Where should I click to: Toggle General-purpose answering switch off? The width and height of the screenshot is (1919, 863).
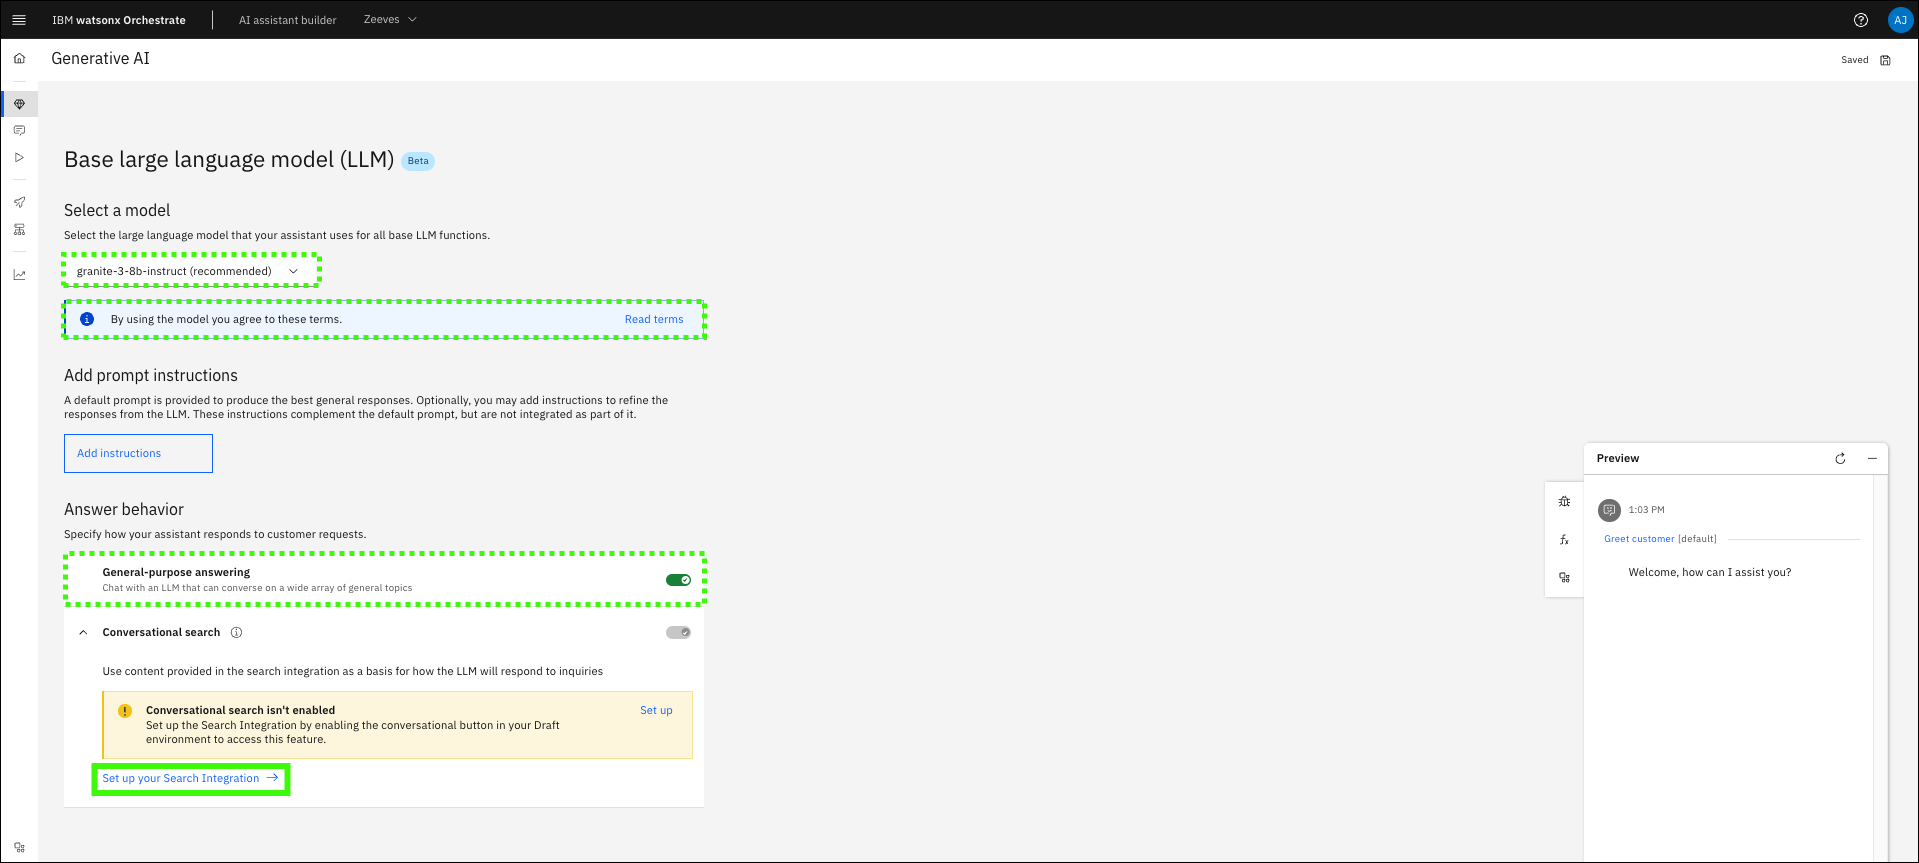(x=678, y=580)
